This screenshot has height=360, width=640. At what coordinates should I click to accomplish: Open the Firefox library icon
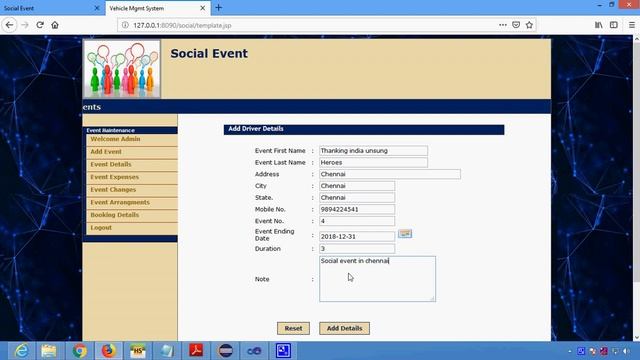[x=598, y=25]
